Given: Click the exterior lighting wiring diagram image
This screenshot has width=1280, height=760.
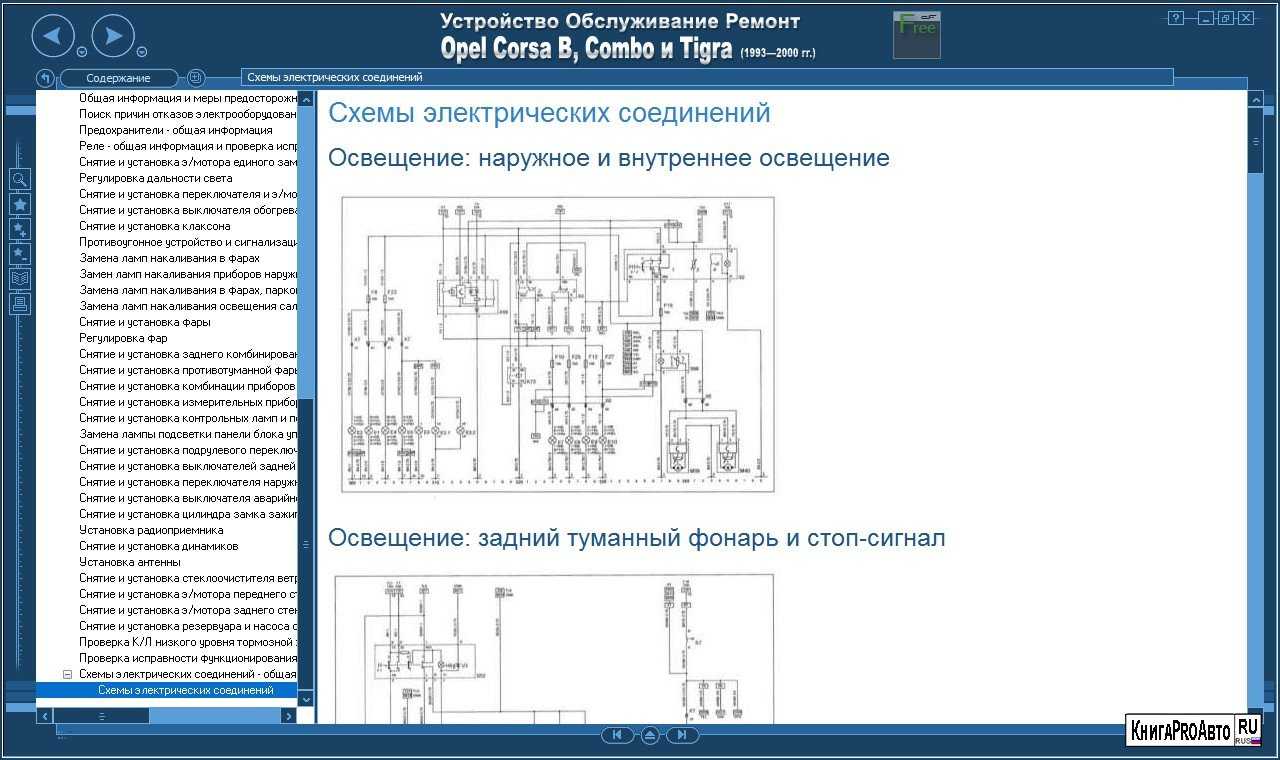Looking at the screenshot, I should (558, 344).
